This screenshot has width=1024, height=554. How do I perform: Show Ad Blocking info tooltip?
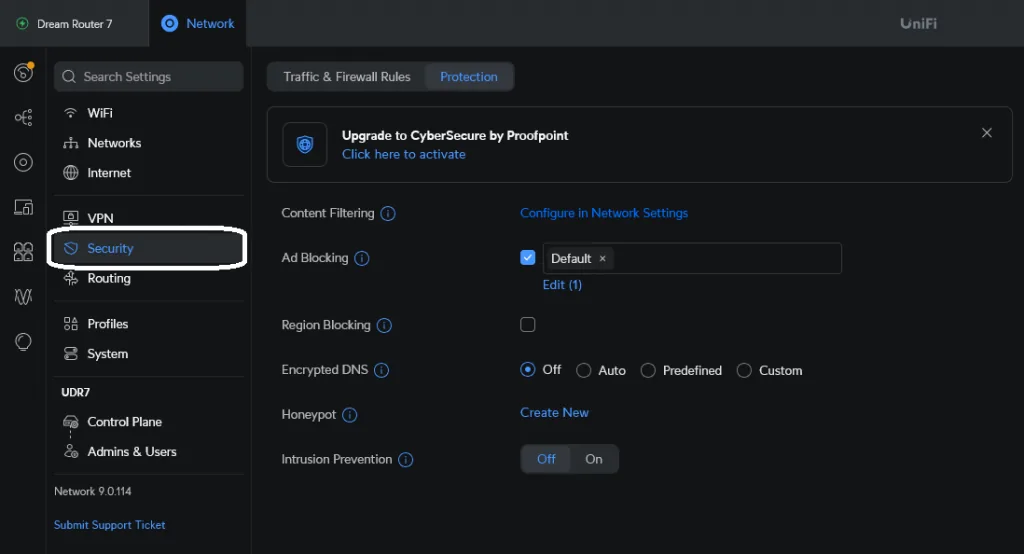click(362, 259)
